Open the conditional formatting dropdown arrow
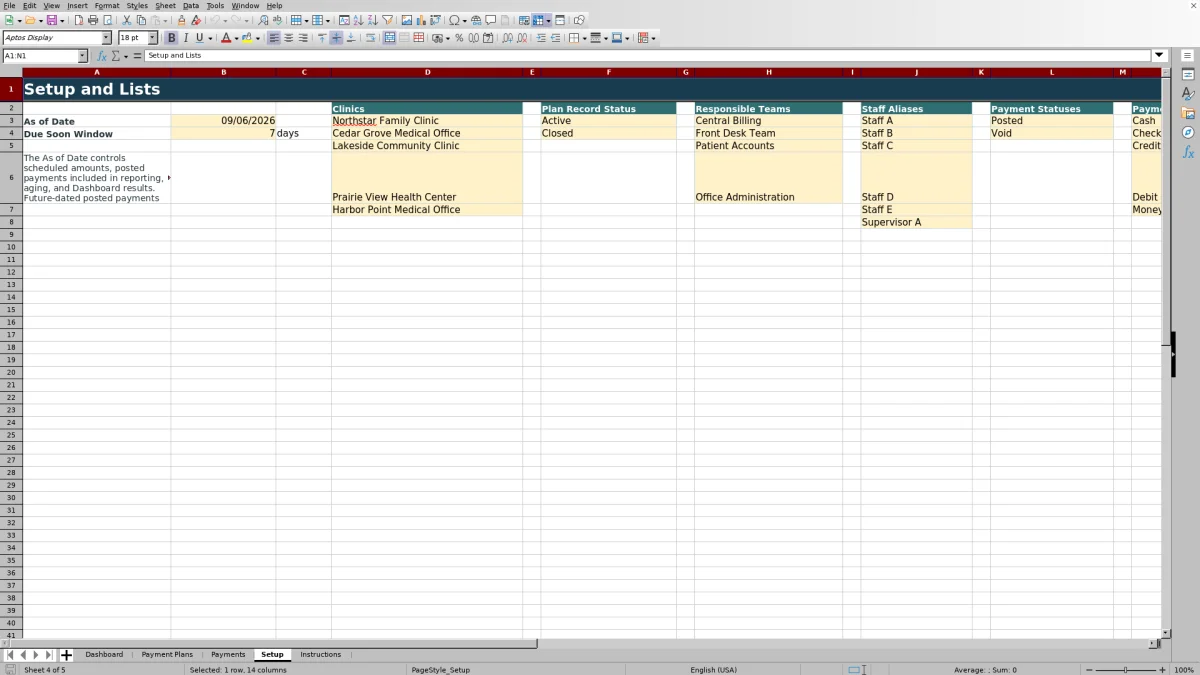The height and width of the screenshot is (675, 1200). 653,38
